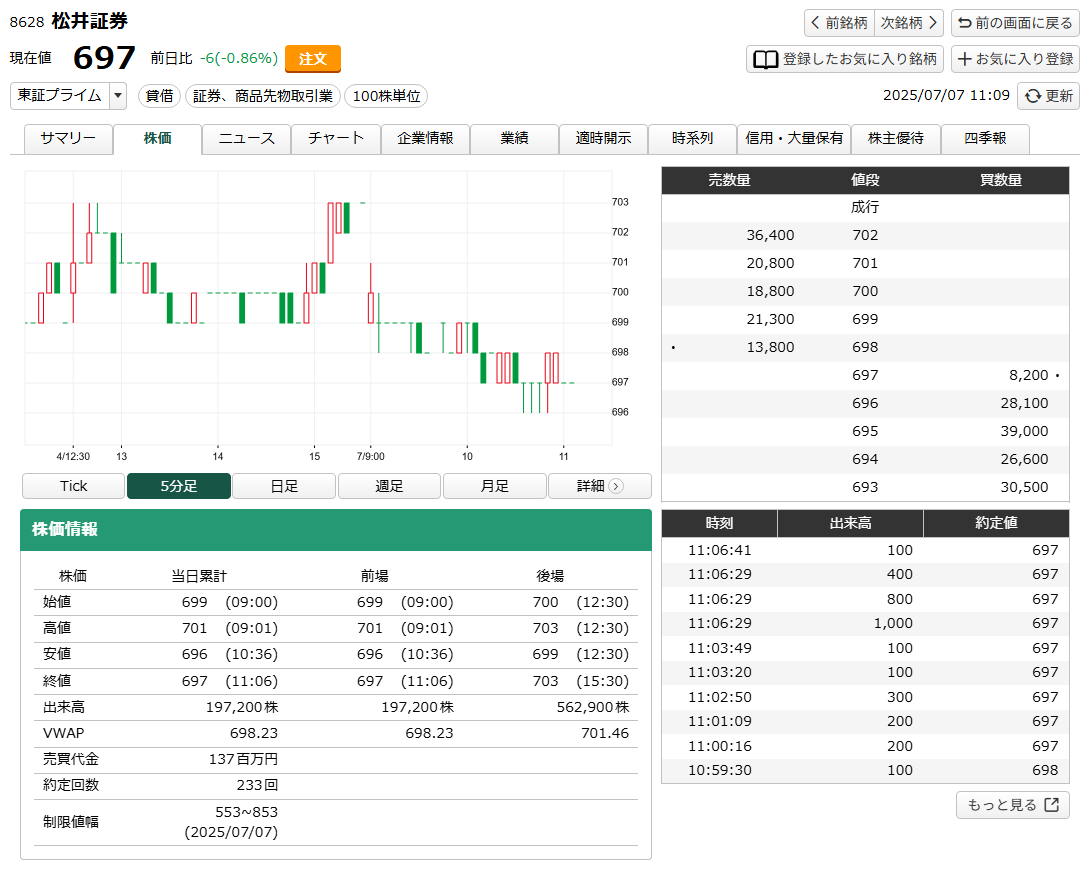Refresh quotes with 更新 button
Image resolution: width=1087 pixels, height=873 pixels.
[1048, 96]
